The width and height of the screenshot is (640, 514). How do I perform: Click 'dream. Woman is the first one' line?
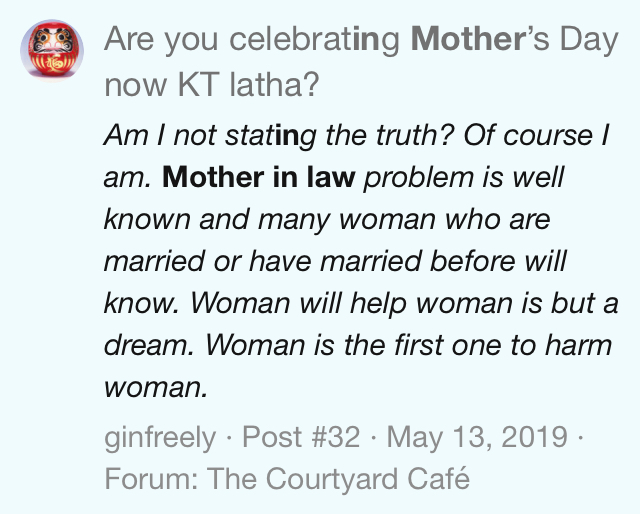(303, 345)
